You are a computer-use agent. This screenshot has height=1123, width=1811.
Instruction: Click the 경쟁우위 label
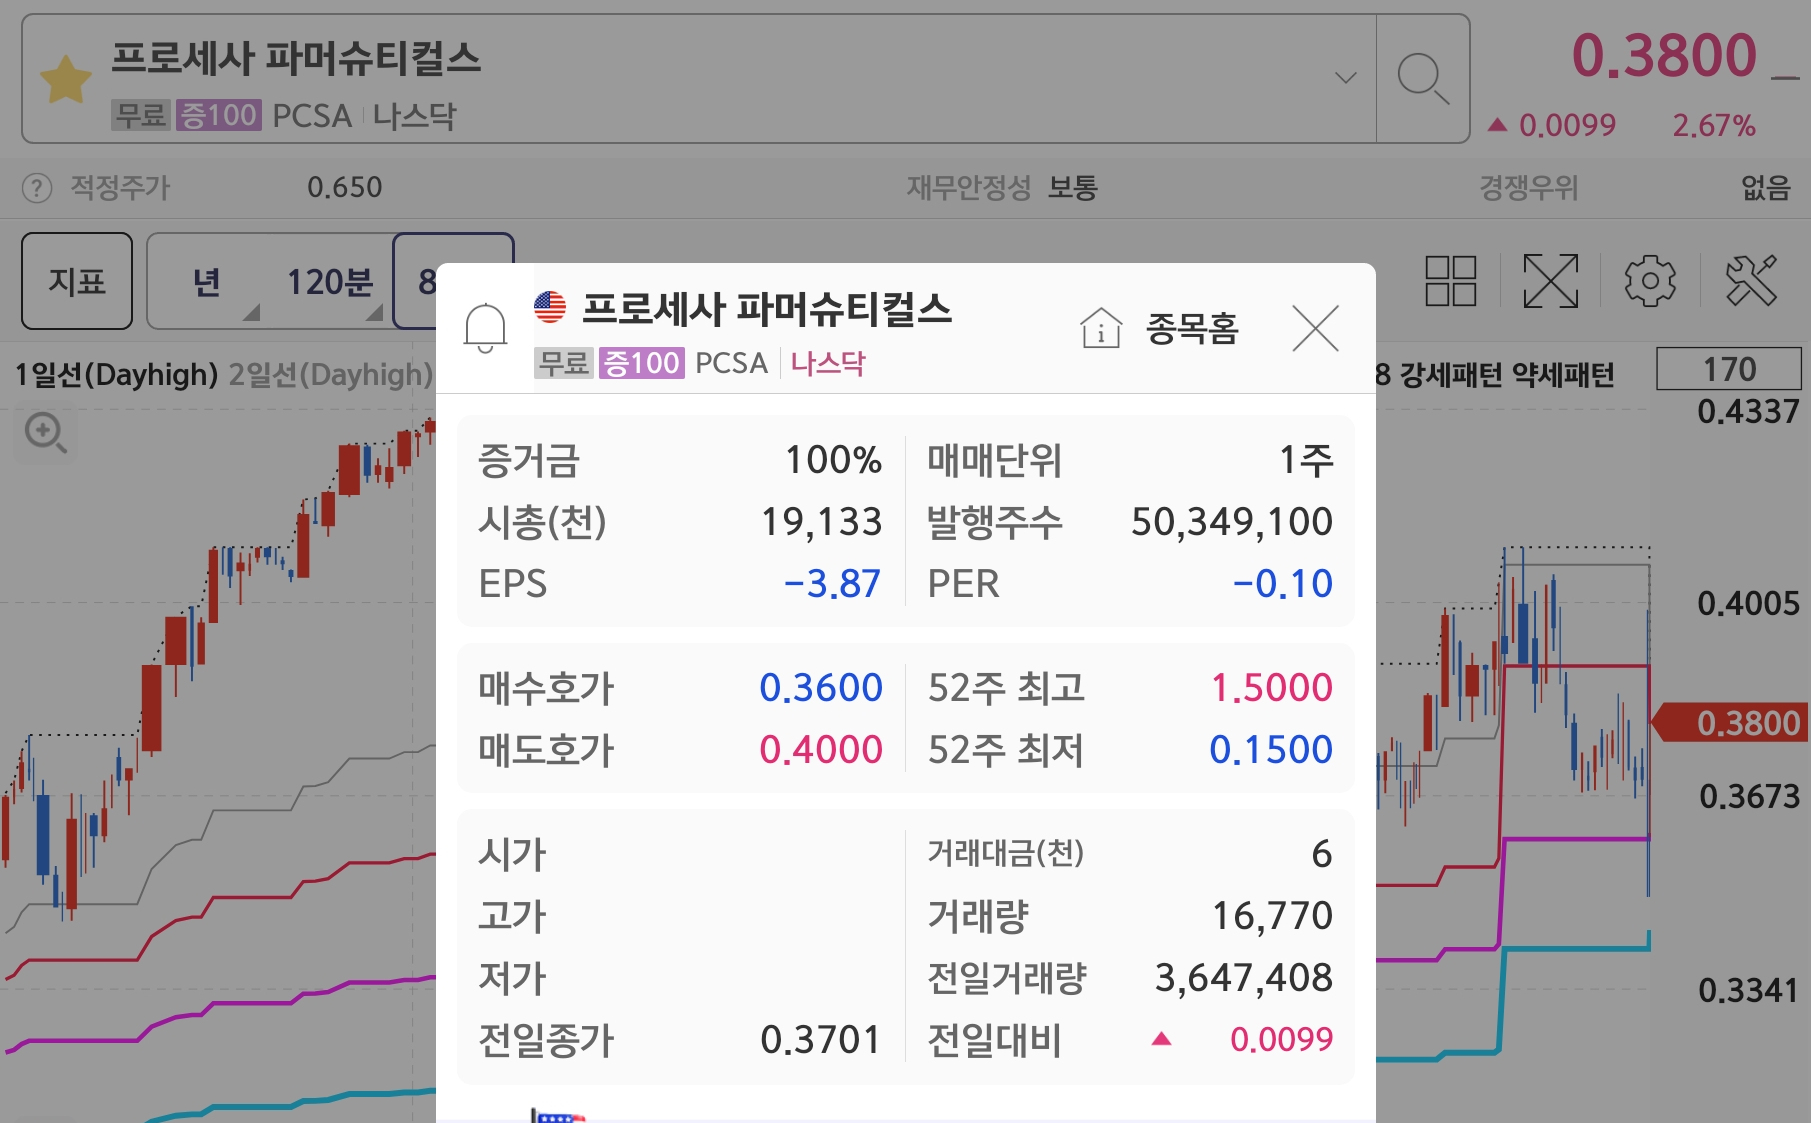pyautogui.click(x=1528, y=188)
